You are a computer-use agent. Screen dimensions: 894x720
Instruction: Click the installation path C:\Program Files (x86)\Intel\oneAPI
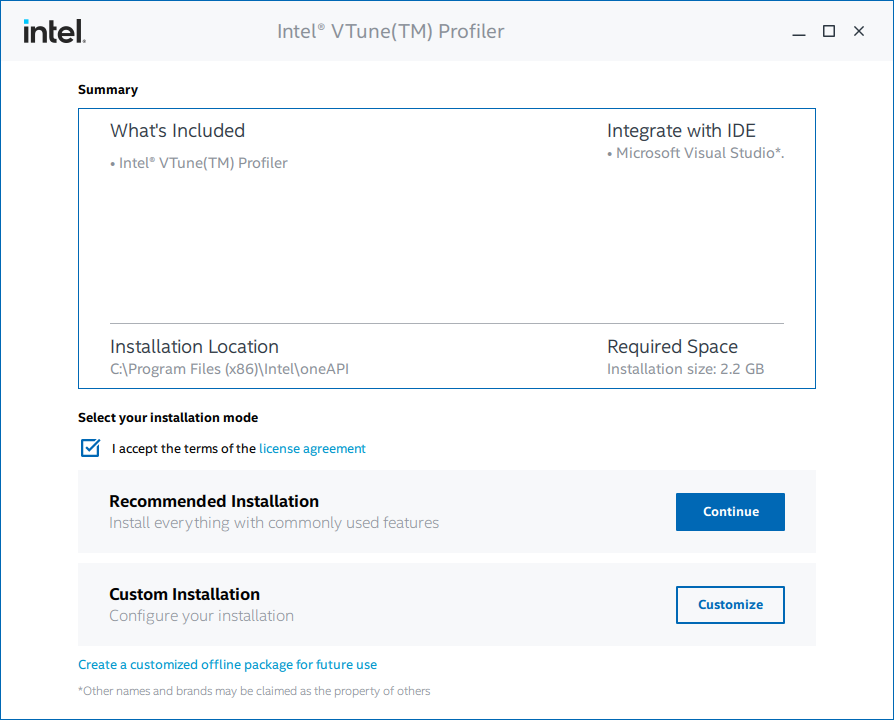[x=229, y=369]
